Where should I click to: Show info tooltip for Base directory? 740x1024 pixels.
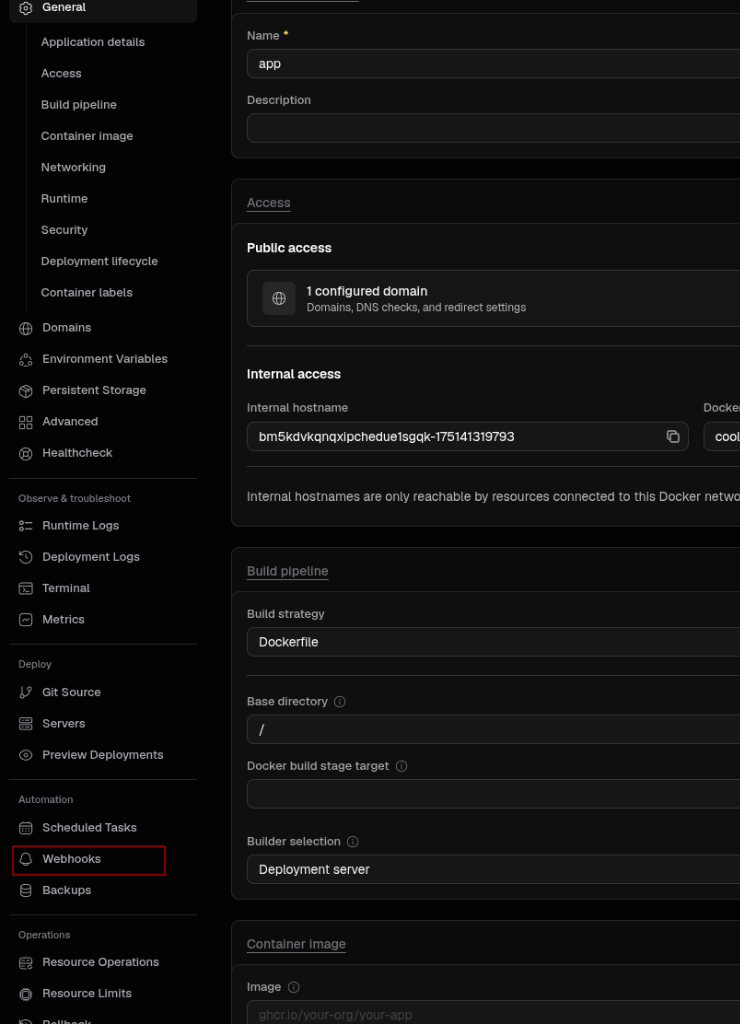(x=340, y=701)
